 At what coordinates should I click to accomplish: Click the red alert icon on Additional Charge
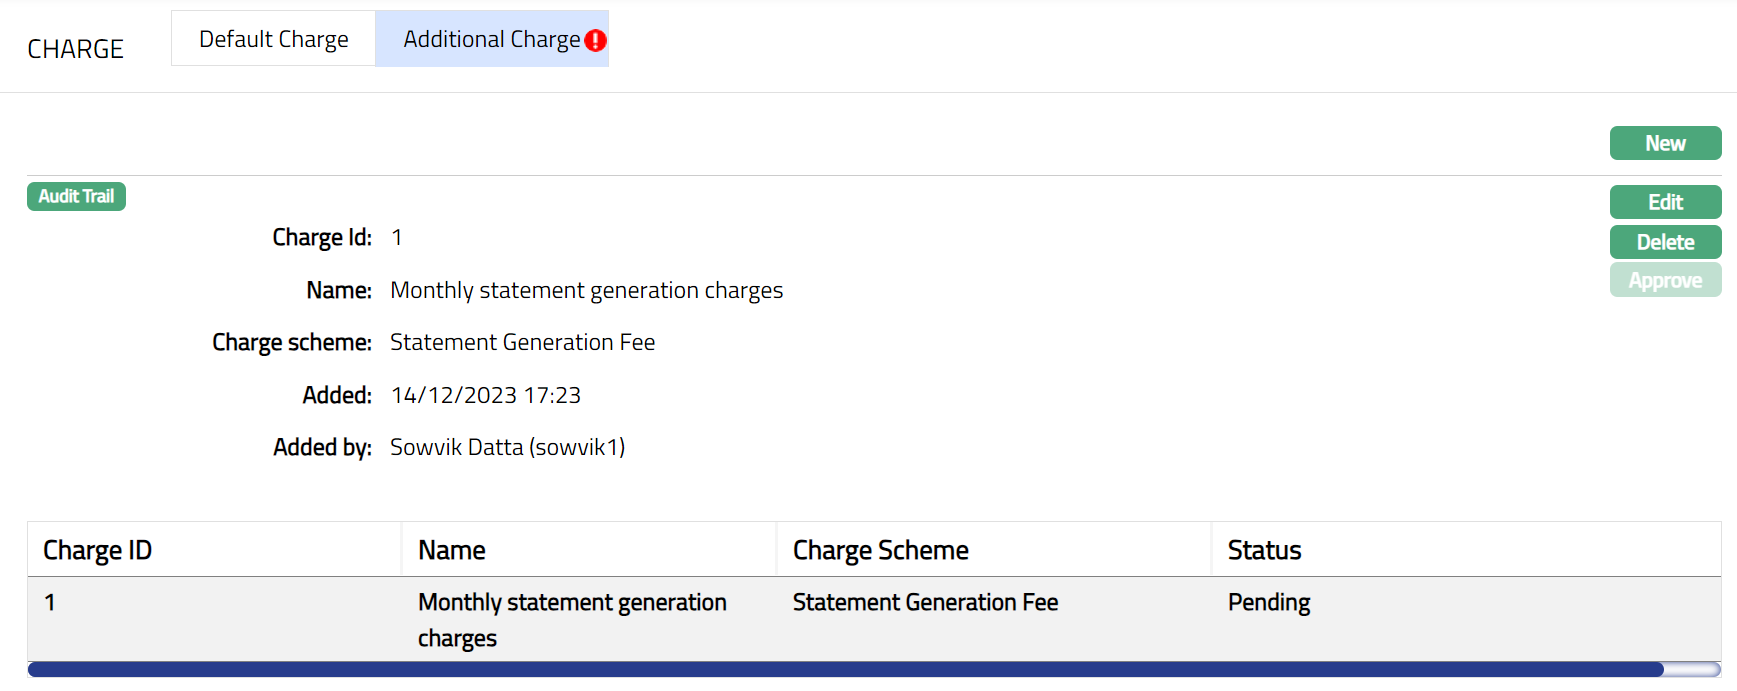[x=595, y=41]
